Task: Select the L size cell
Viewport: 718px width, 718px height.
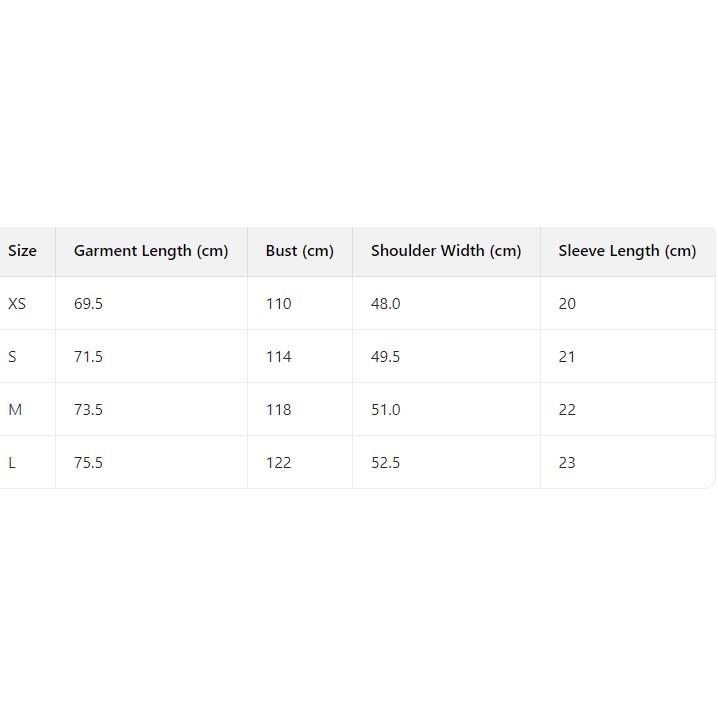Action: 12,463
